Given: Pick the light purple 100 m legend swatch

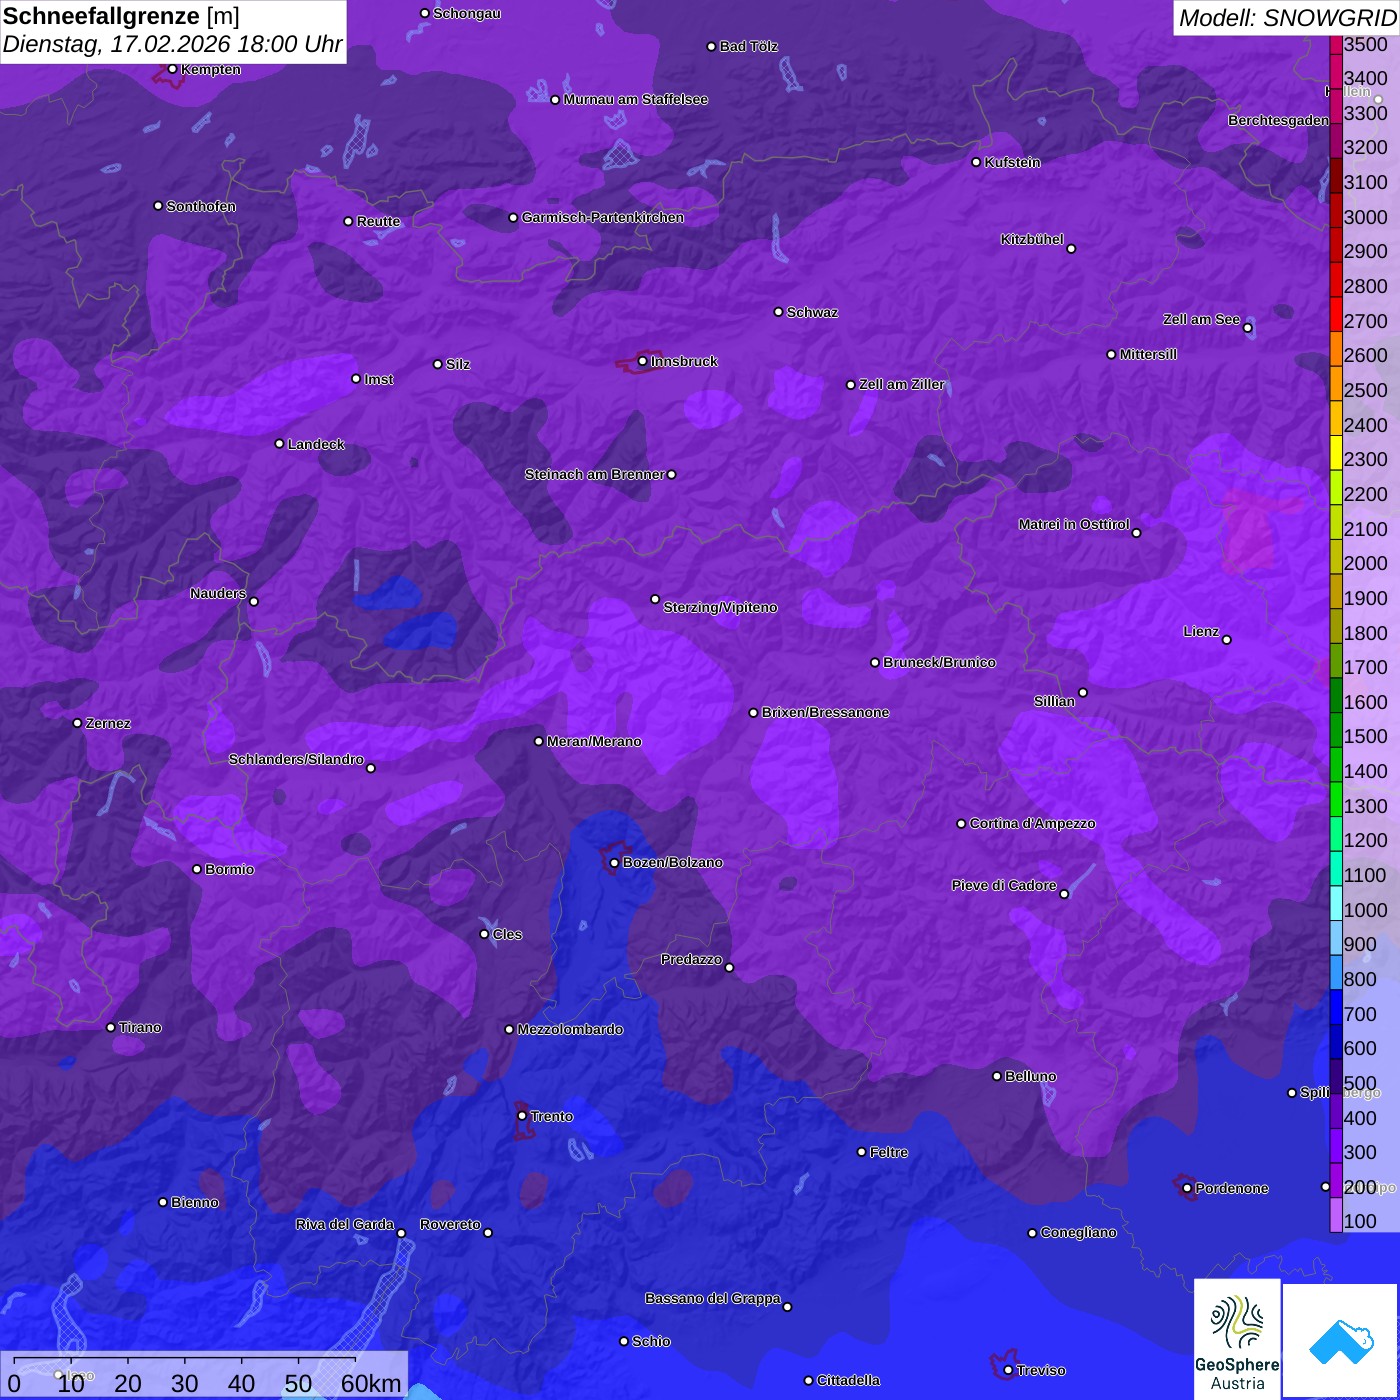Looking at the screenshot, I should [1336, 1215].
